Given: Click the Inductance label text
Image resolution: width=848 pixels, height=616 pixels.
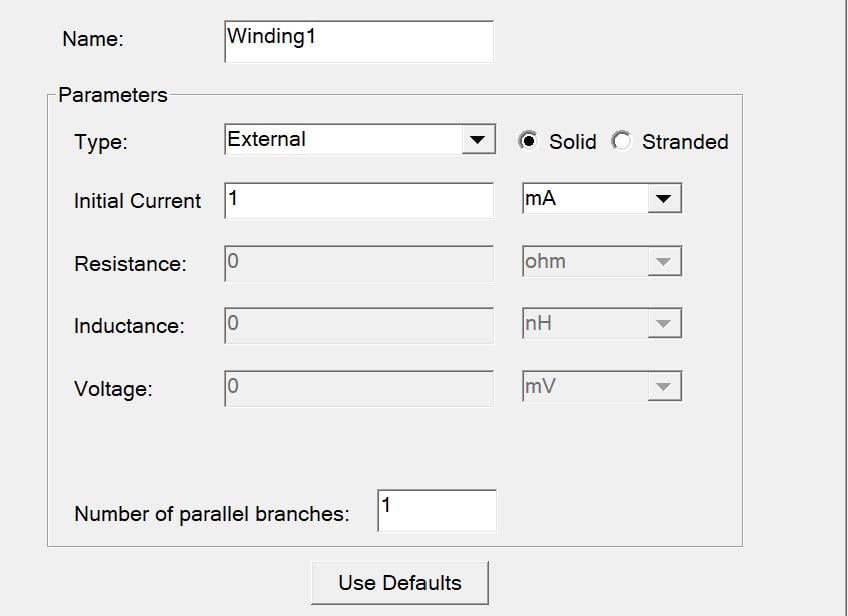Looking at the screenshot, I should [129, 326].
